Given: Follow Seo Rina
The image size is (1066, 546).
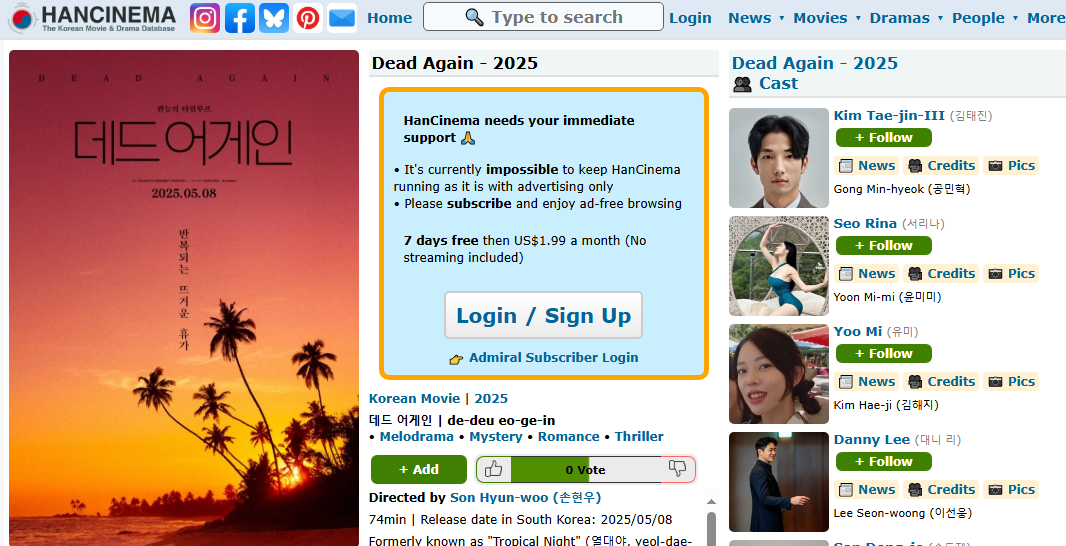Looking at the screenshot, I should [884, 245].
